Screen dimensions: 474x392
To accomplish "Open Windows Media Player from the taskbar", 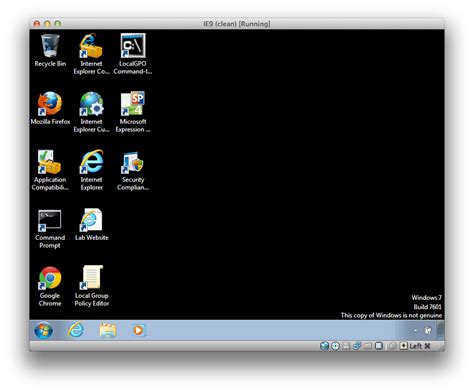I will point(138,330).
